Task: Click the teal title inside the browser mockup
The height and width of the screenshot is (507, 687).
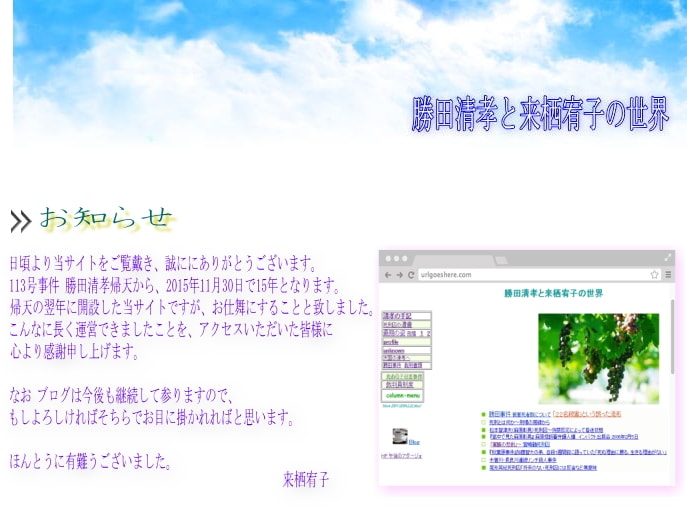Action: [x=553, y=293]
